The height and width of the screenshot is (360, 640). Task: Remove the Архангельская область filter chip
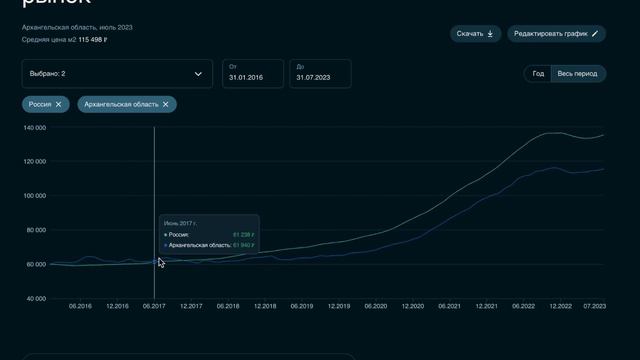click(x=165, y=104)
